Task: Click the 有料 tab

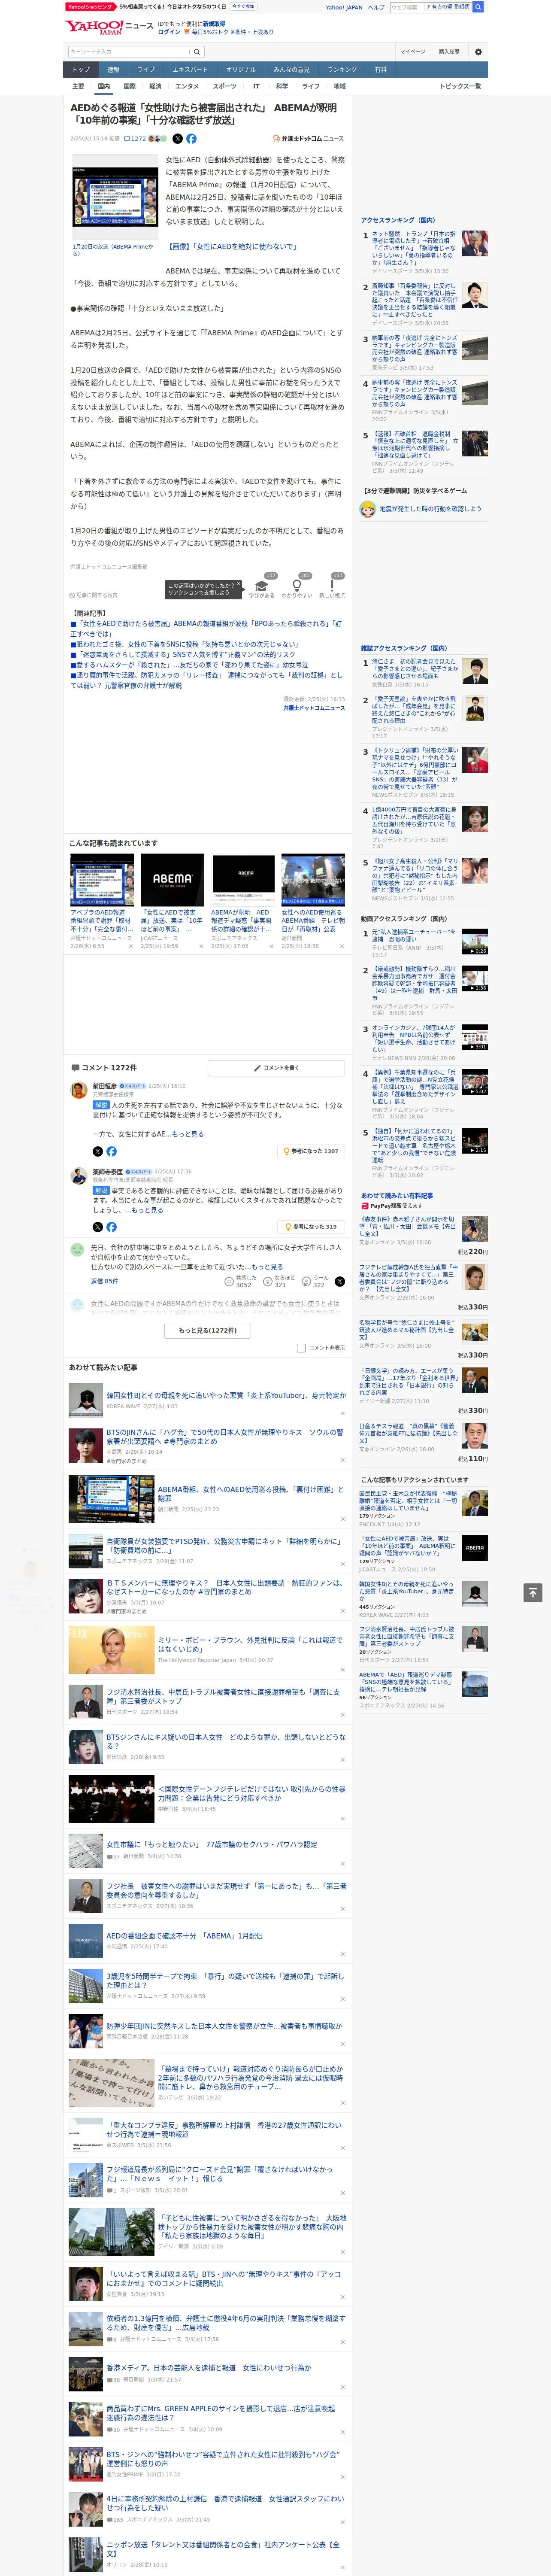Action: coord(380,70)
